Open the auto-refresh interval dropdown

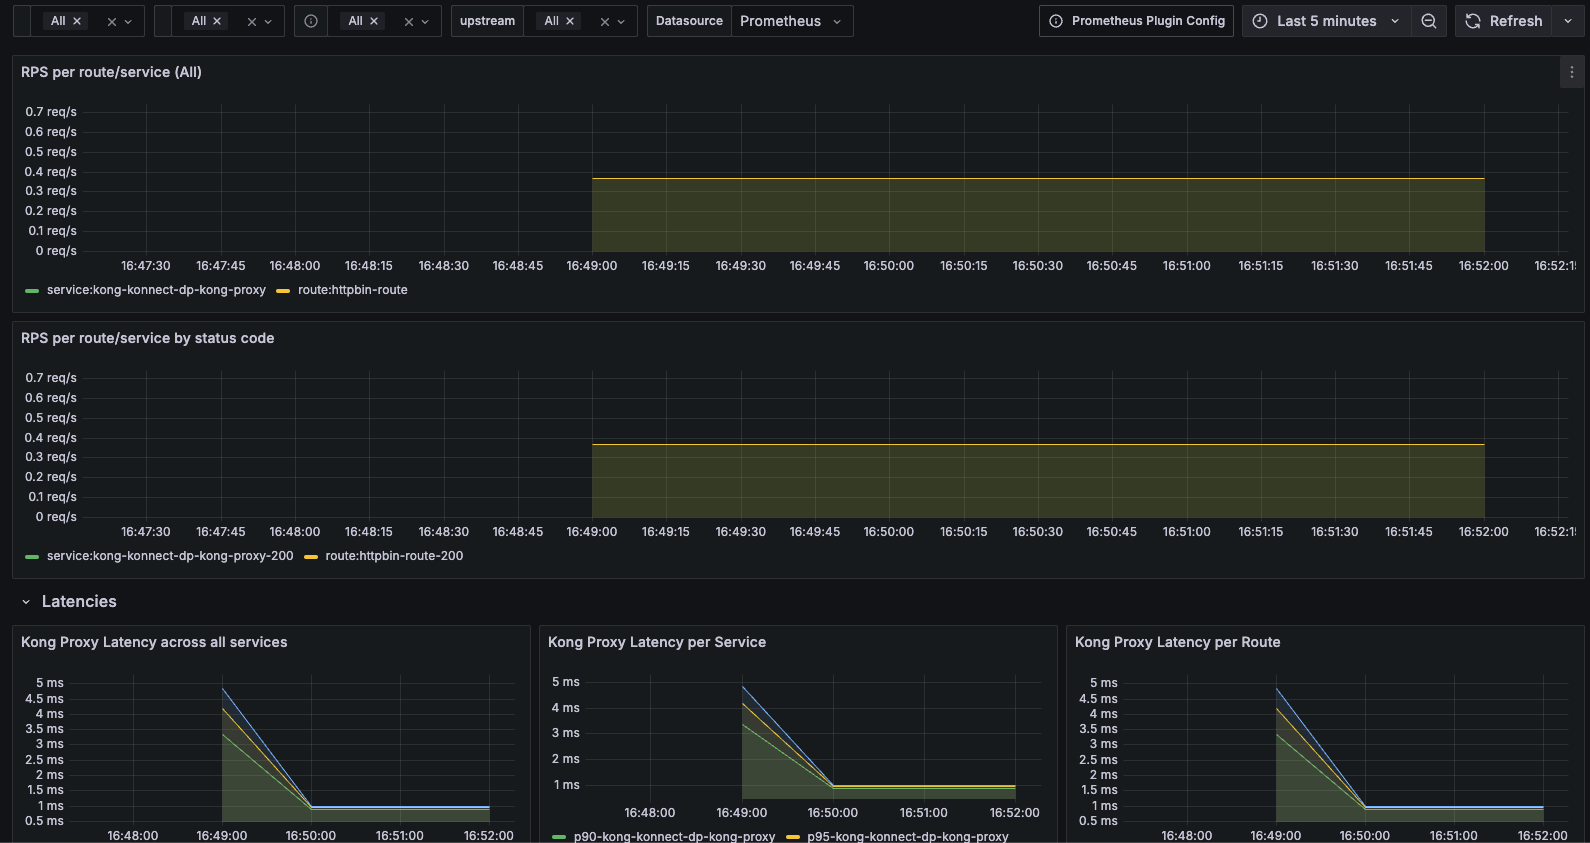tap(1568, 21)
